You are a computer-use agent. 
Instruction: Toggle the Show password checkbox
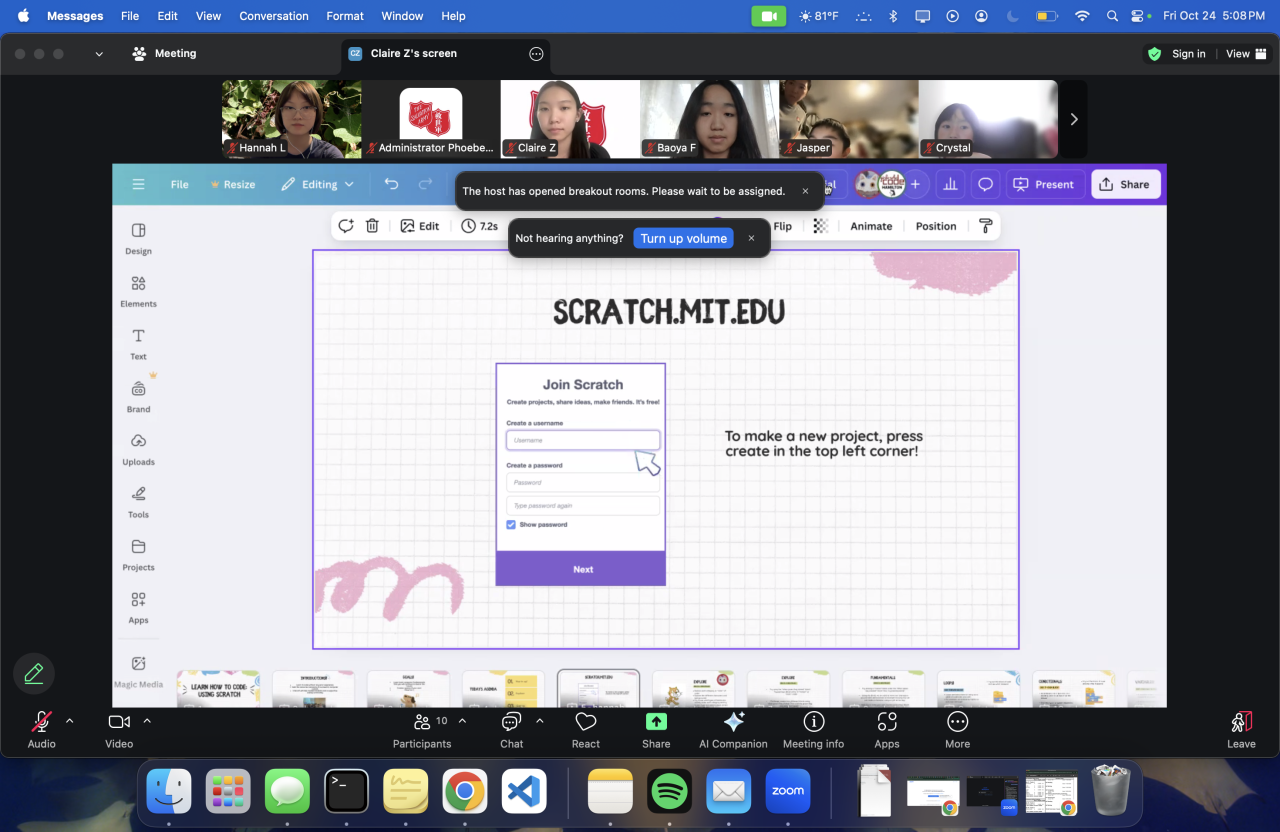pos(511,525)
